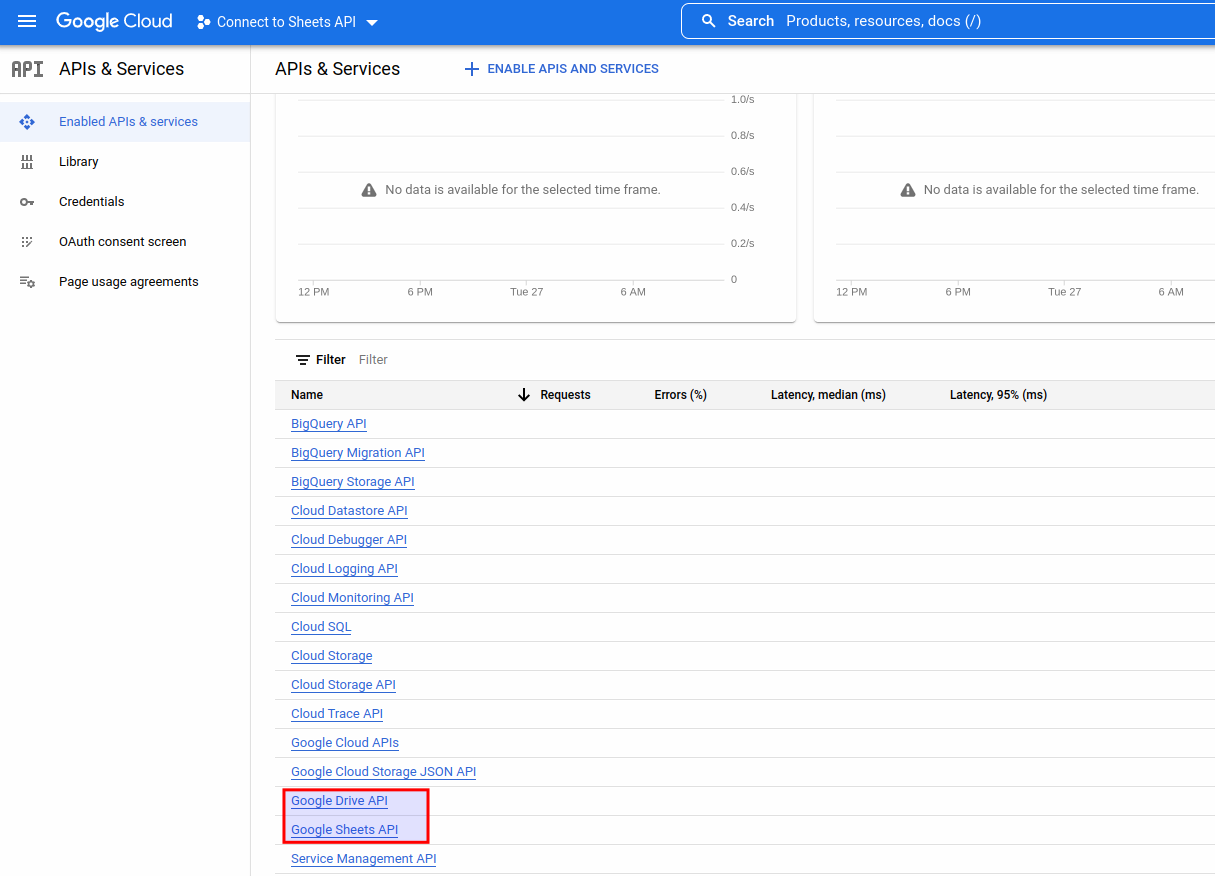Open the Cloud Storage API link
This screenshot has height=876, width=1215.
pyautogui.click(x=343, y=685)
